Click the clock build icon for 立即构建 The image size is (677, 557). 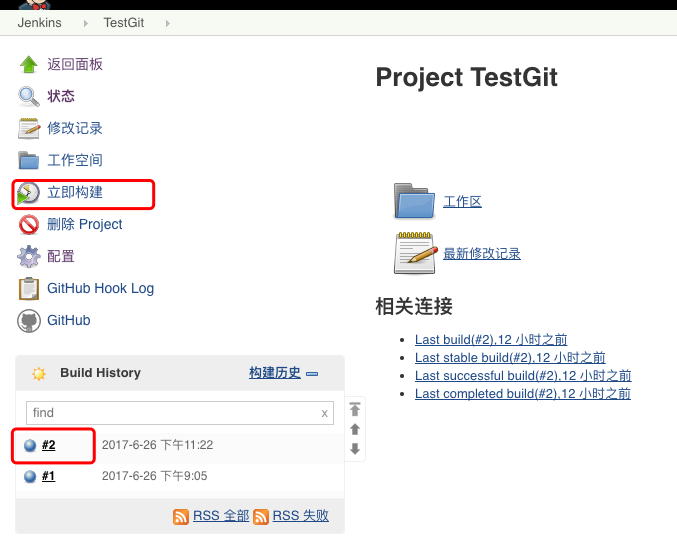pyautogui.click(x=28, y=193)
